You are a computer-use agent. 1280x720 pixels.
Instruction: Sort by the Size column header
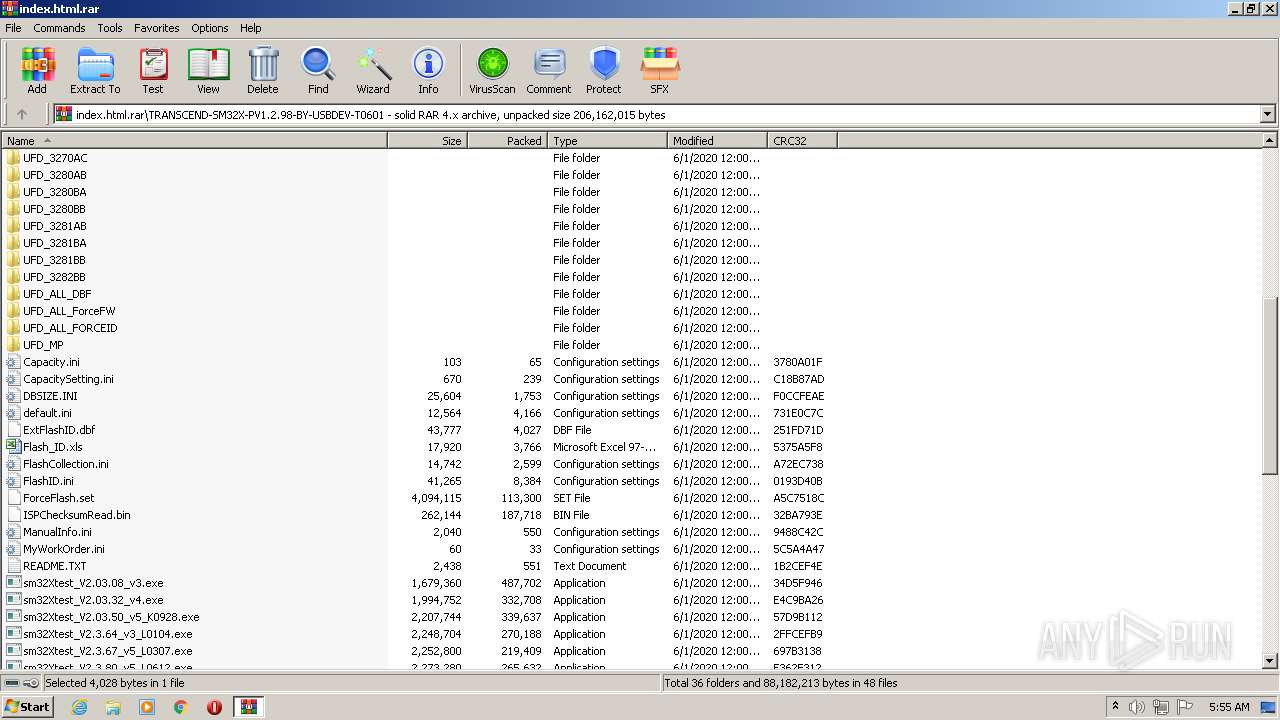pos(428,141)
